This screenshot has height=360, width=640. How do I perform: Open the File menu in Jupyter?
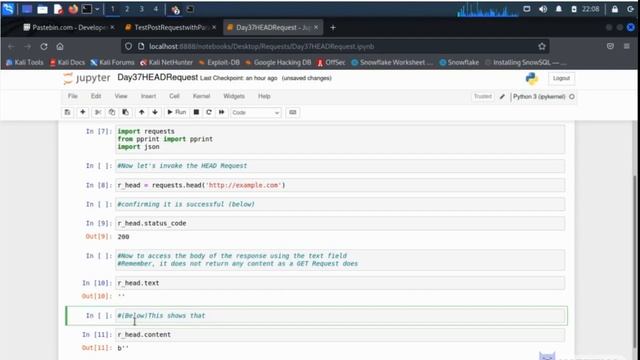(73, 96)
